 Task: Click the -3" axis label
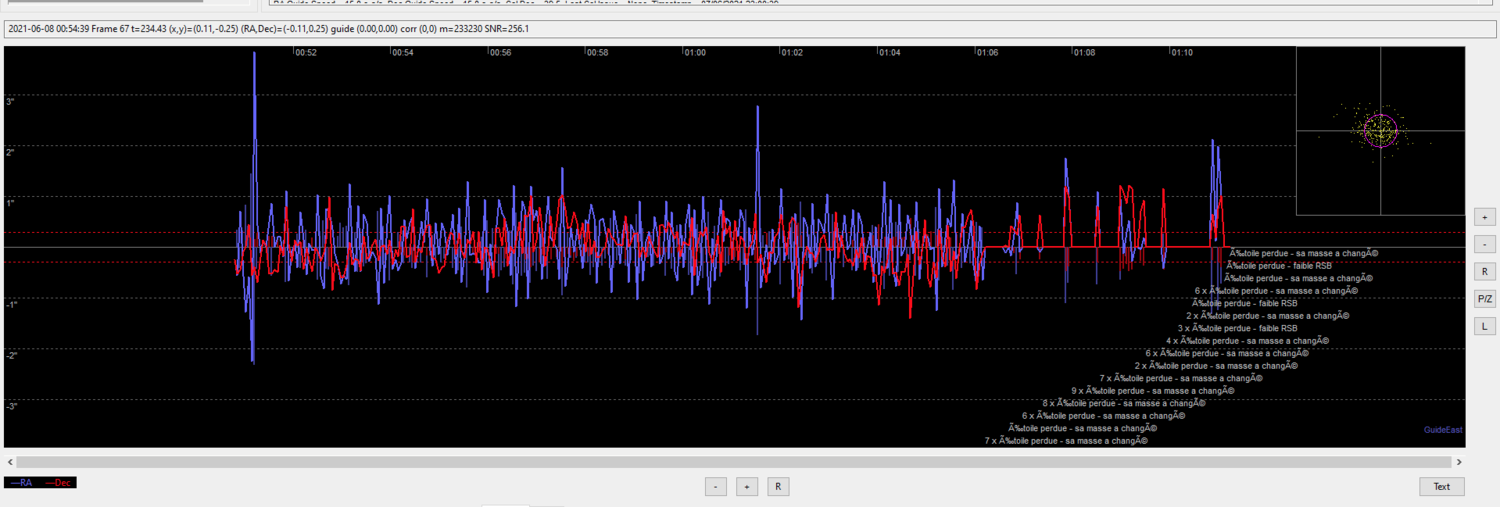11,406
